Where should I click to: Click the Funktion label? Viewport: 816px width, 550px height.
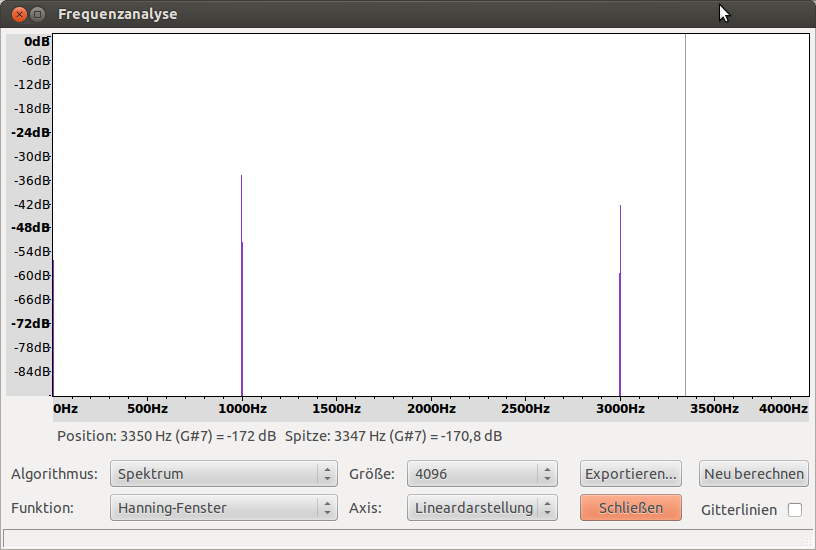pos(43,508)
